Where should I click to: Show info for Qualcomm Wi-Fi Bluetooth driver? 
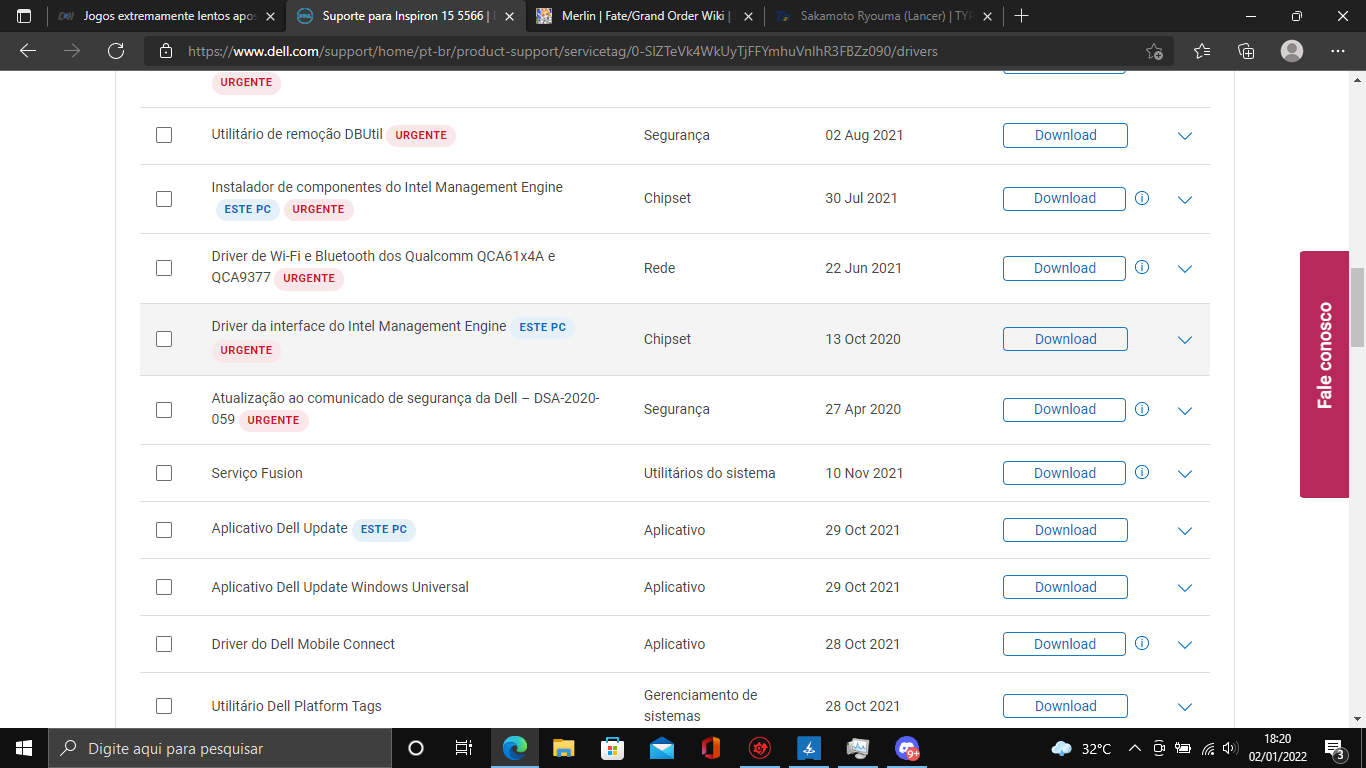coord(1142,268)
